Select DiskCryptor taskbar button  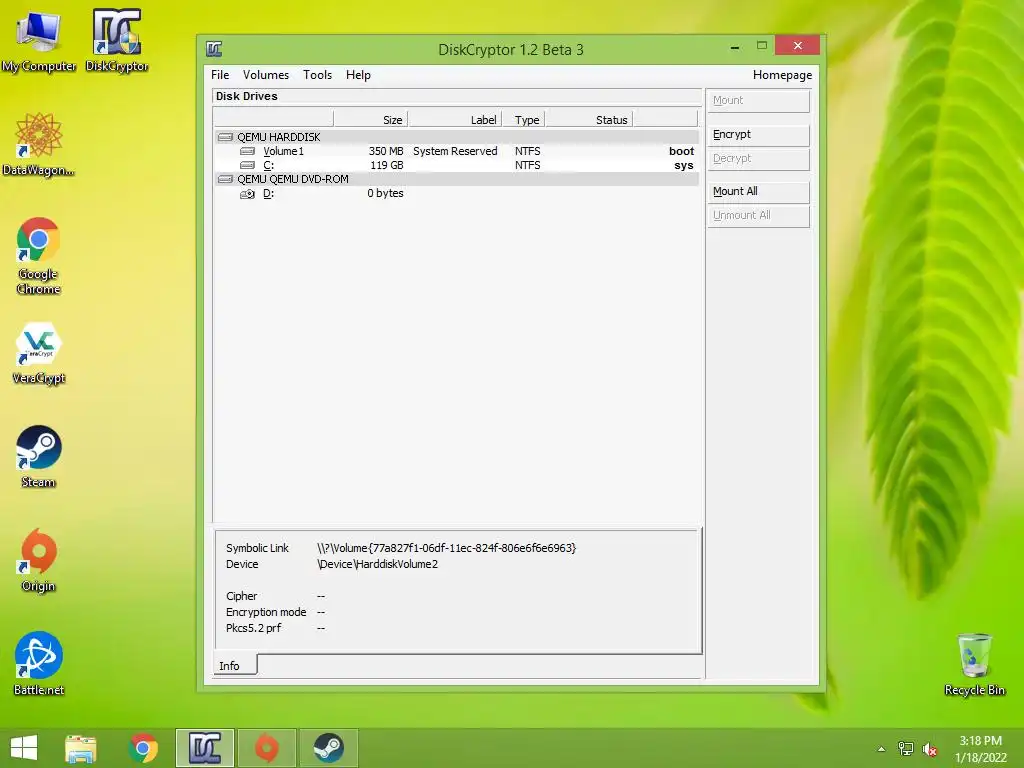pos(205,748)
